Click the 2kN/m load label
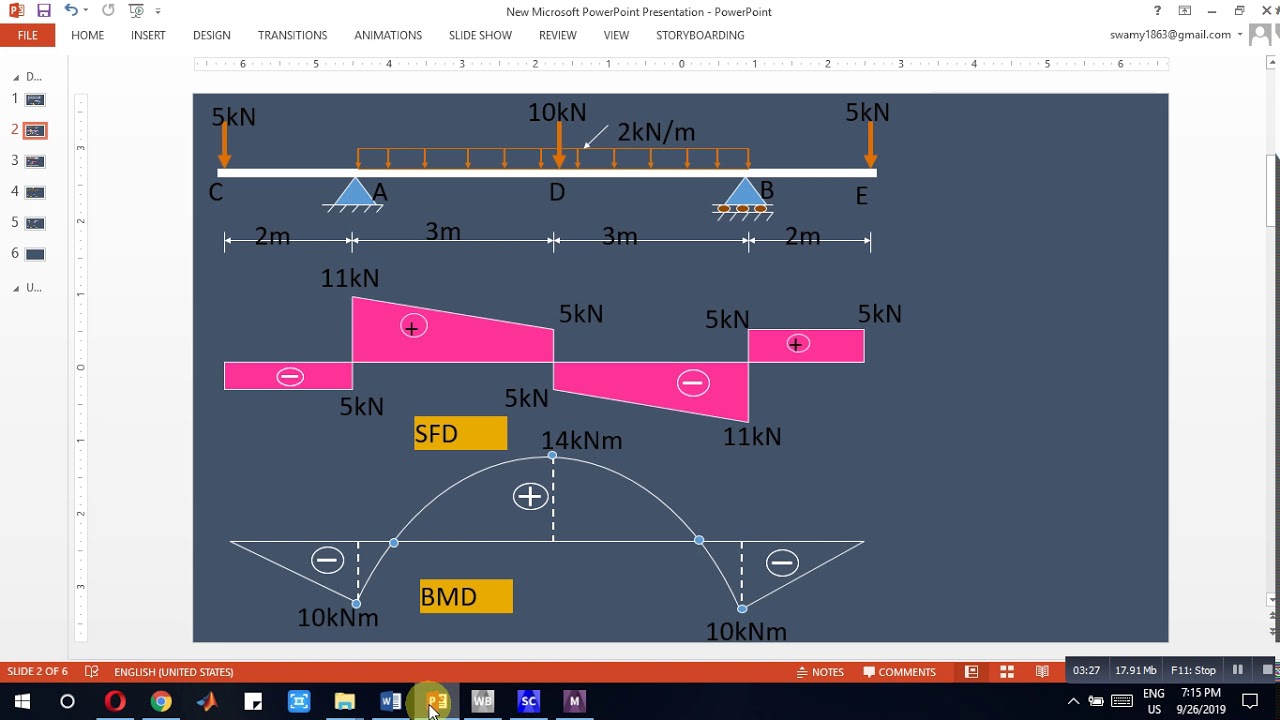The image size is (1280, 720). point(656,132)
